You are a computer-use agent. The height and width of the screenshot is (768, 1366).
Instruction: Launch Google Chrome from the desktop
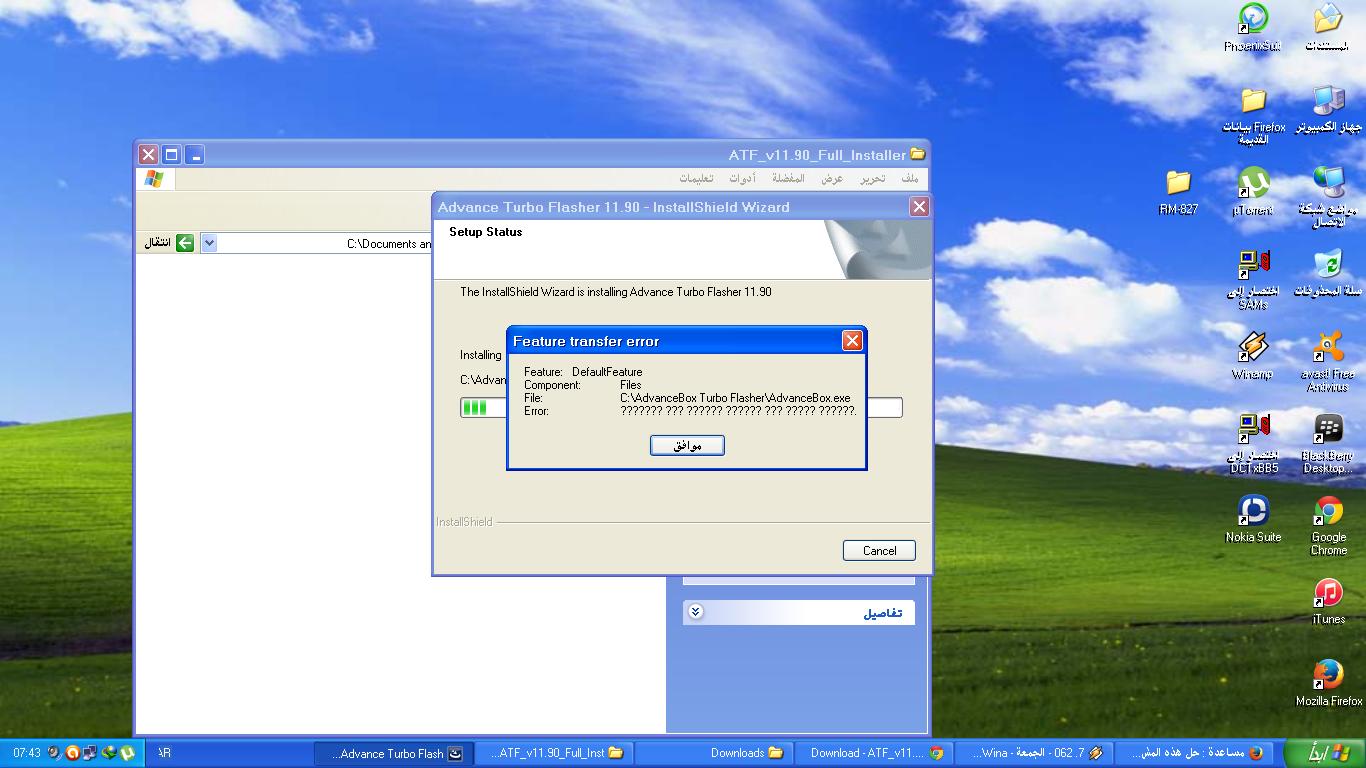click(1328, 526)
